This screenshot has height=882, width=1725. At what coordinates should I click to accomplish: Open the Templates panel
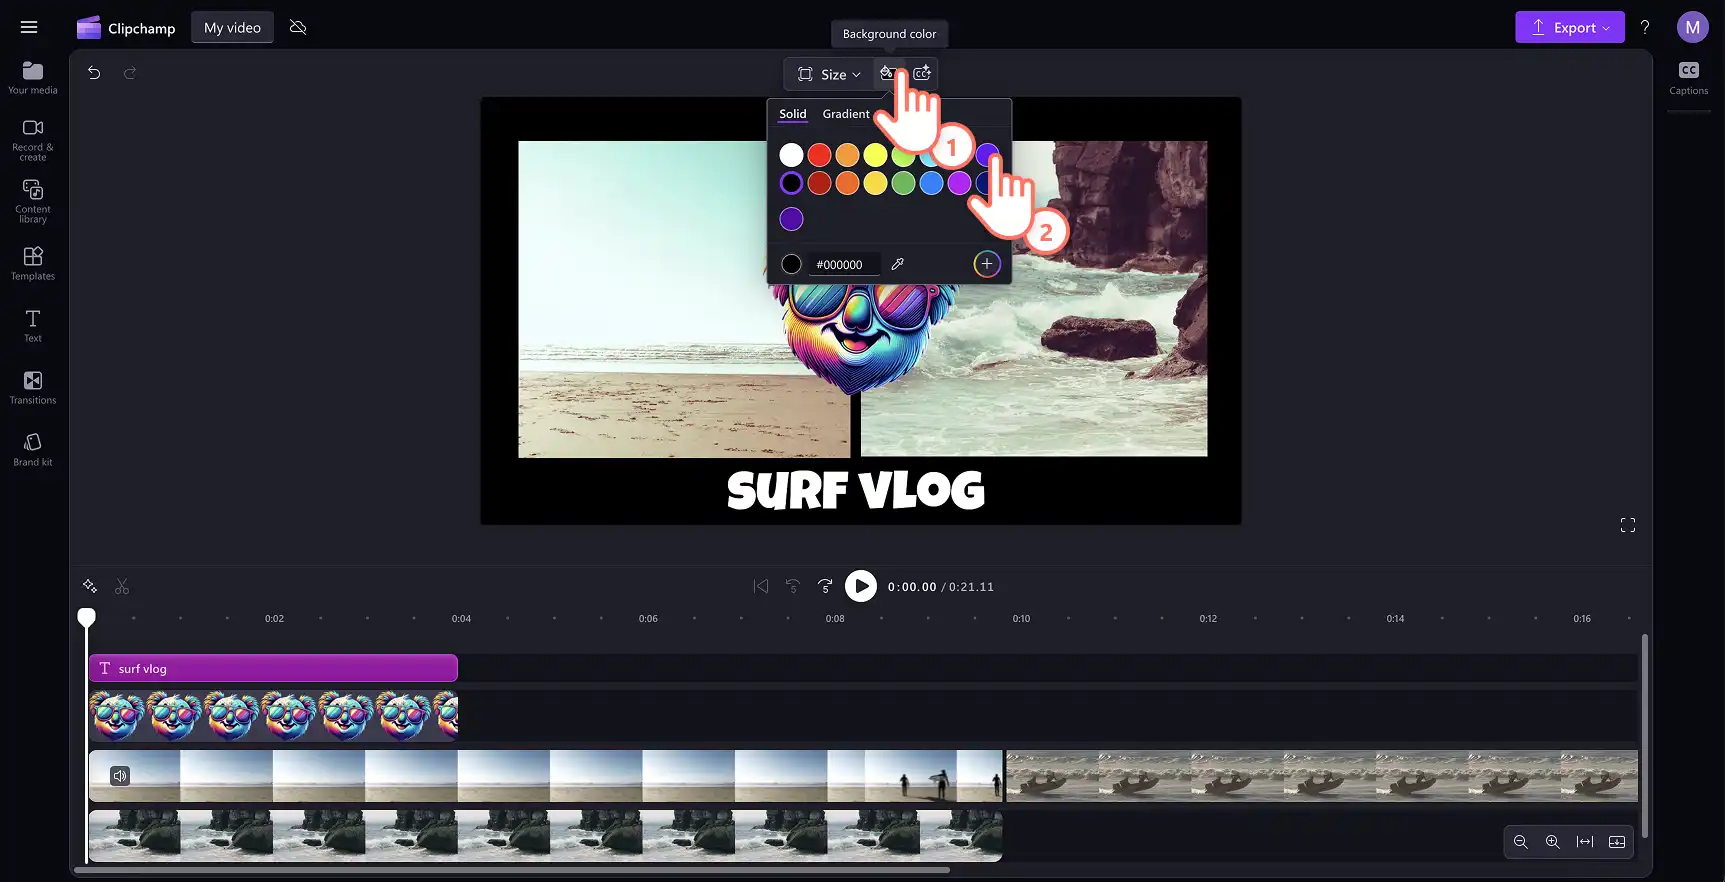[x=33, y=264]
